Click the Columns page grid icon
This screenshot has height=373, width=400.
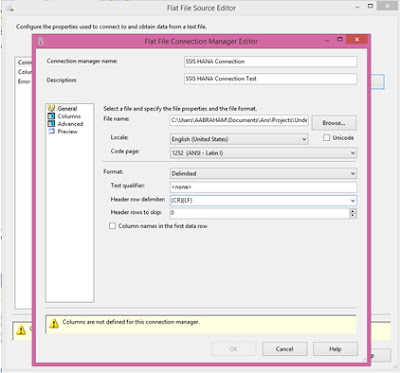tap(51, 116)
